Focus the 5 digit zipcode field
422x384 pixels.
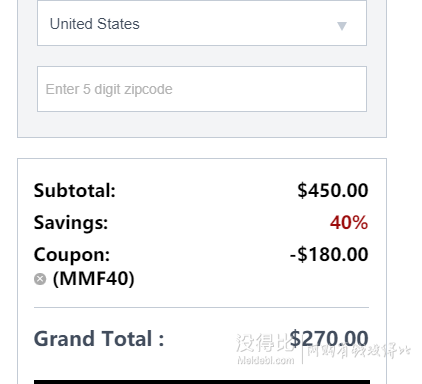[x=202, y=89]
